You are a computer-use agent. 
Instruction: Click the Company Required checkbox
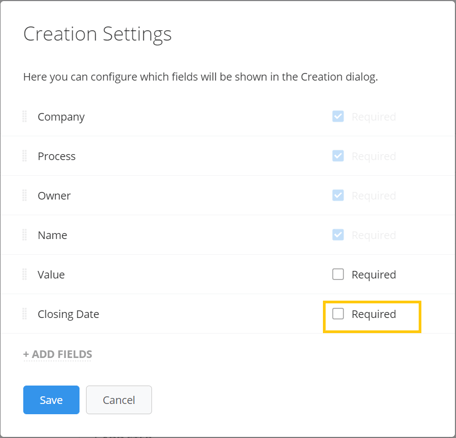(338, 116)
